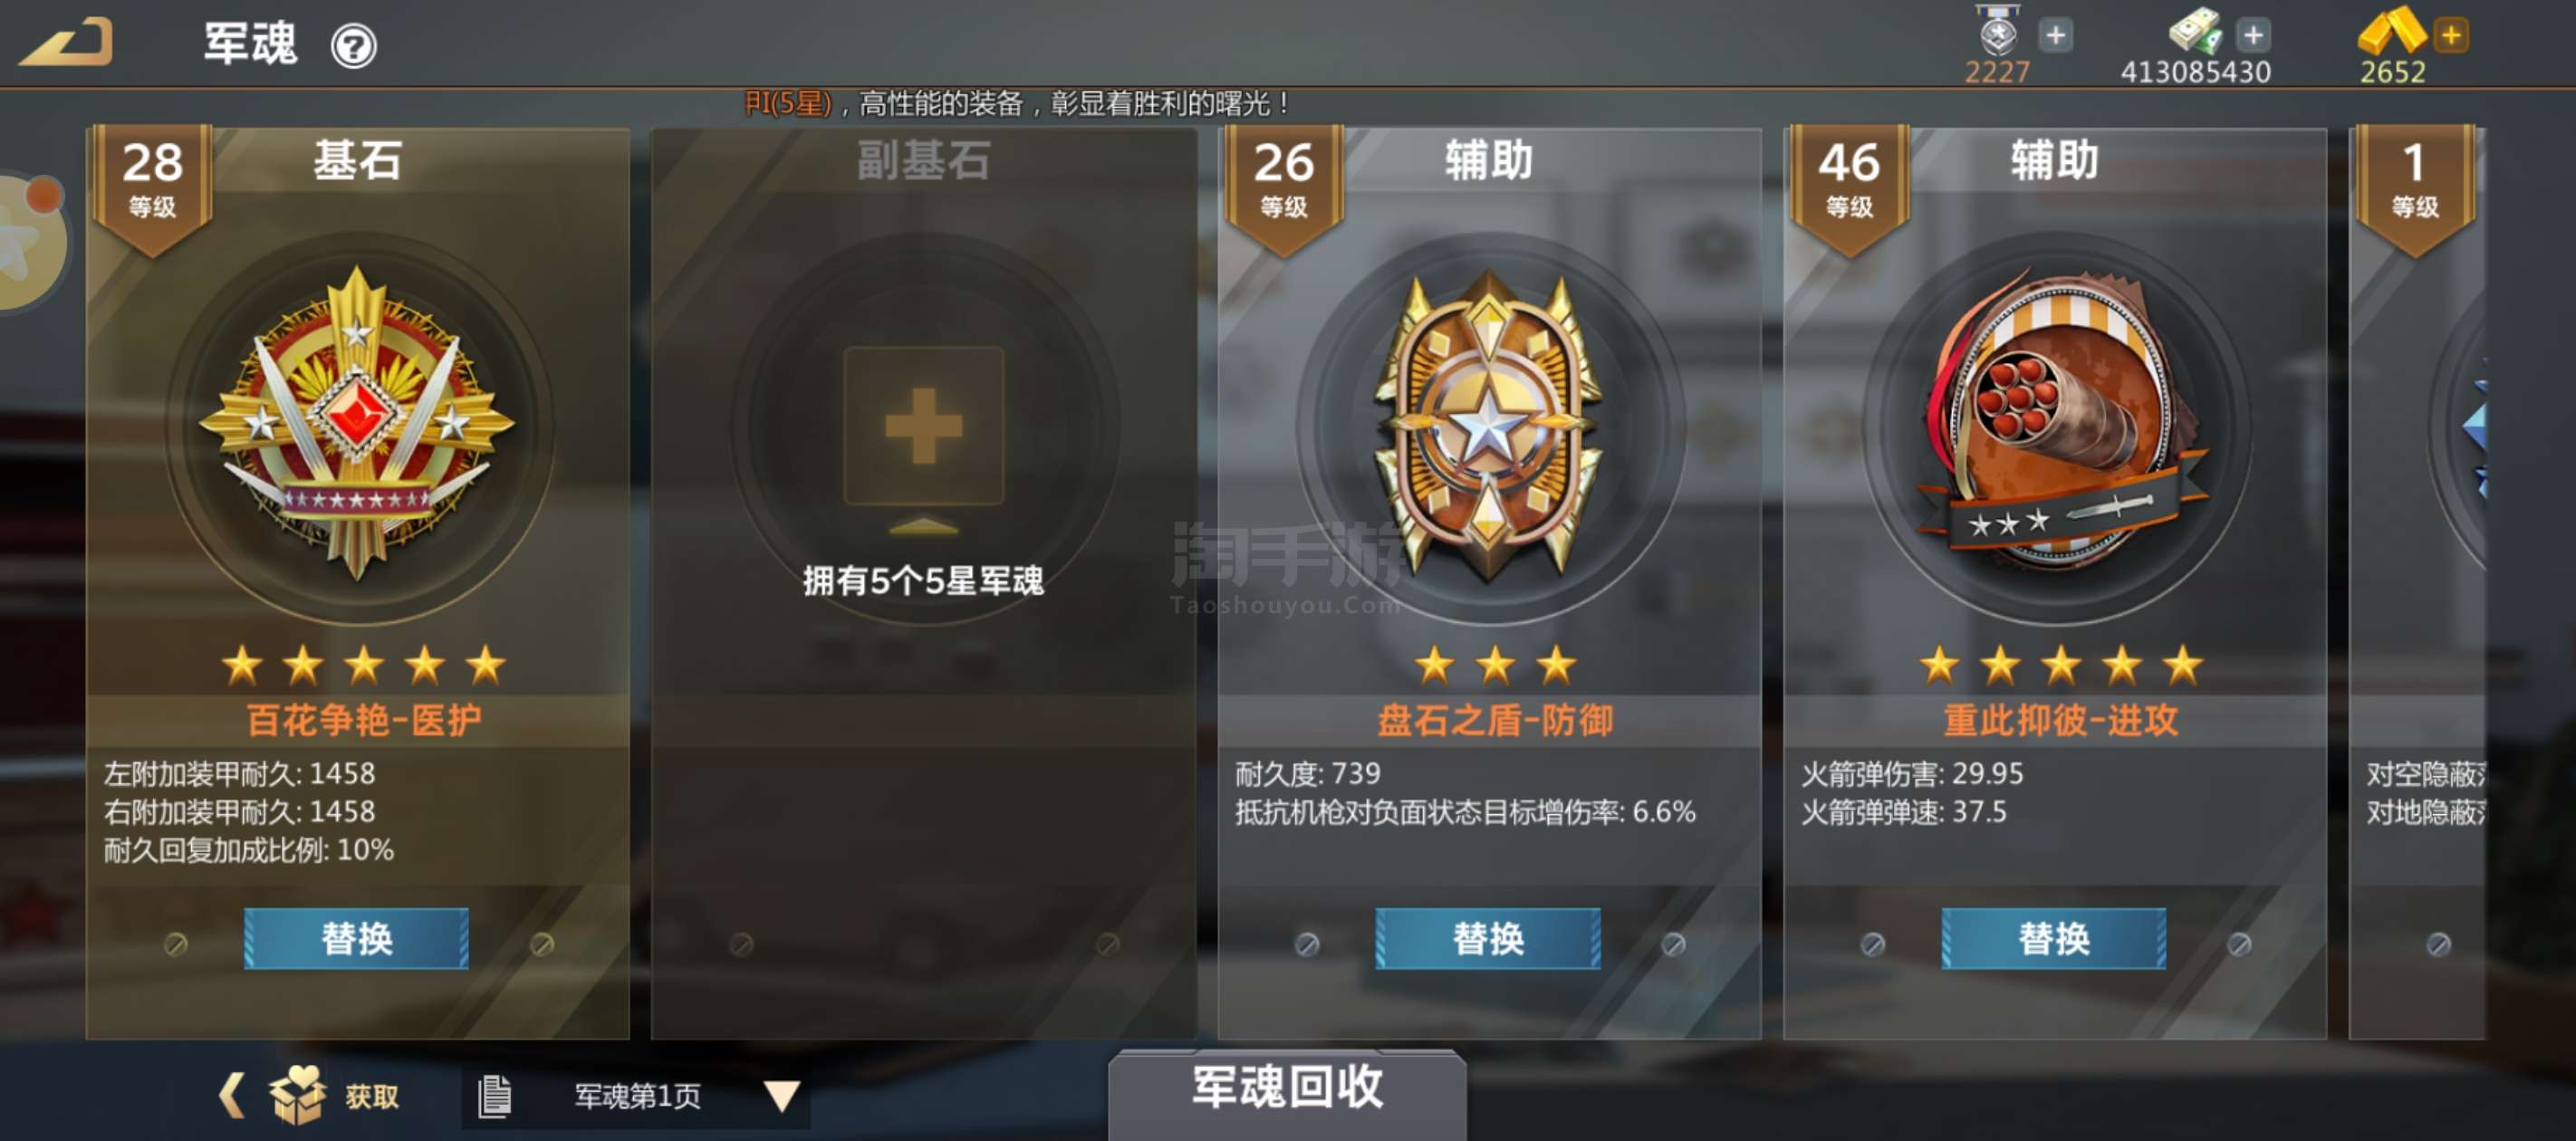2576x1141 pixels.
Task: Add more cash with the plus icon
Action: coord(2252,36)
